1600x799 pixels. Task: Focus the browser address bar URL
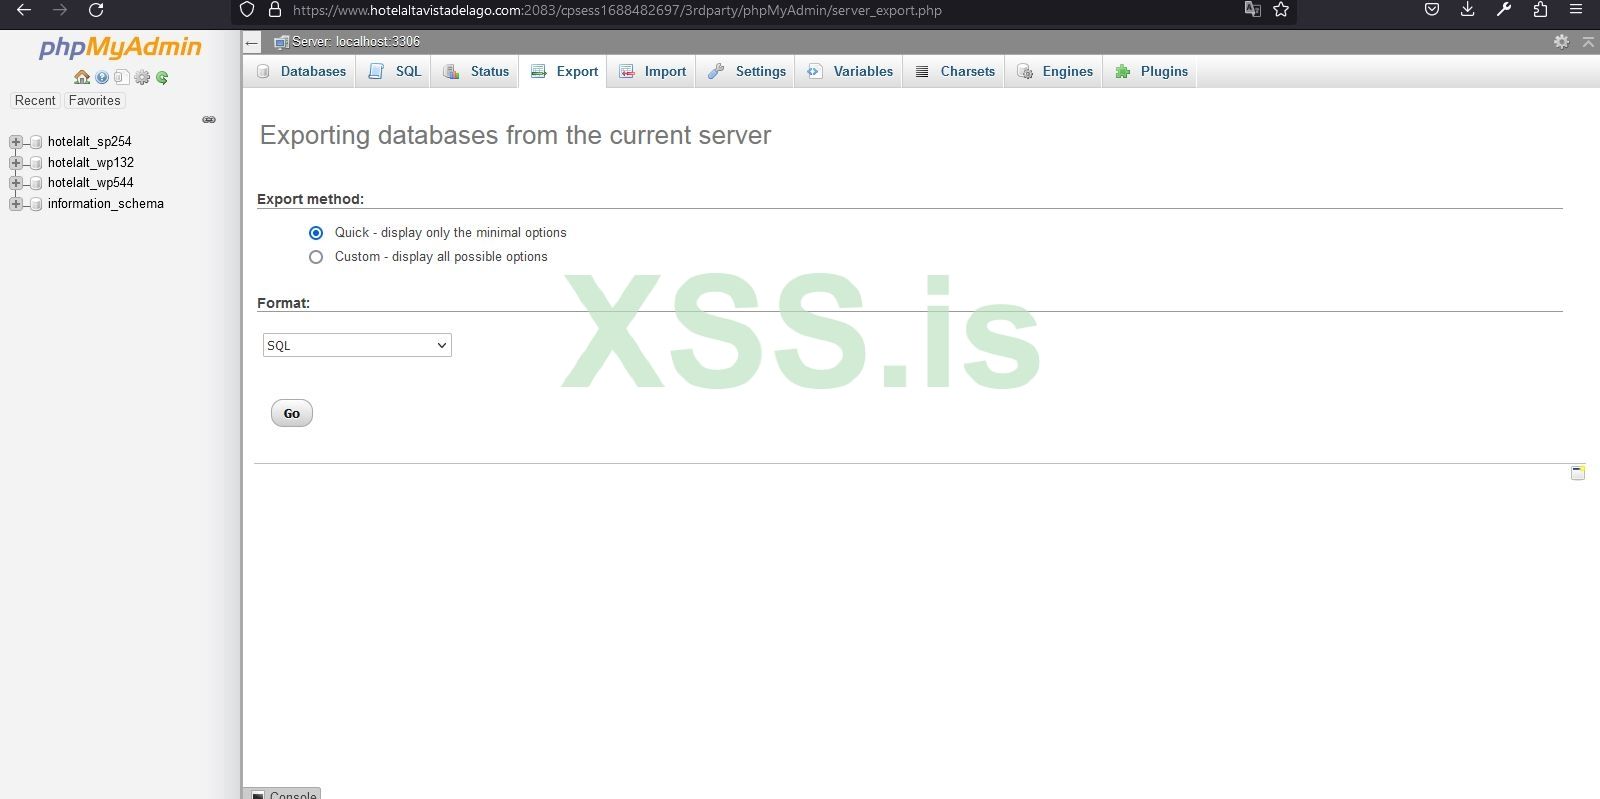617,10
